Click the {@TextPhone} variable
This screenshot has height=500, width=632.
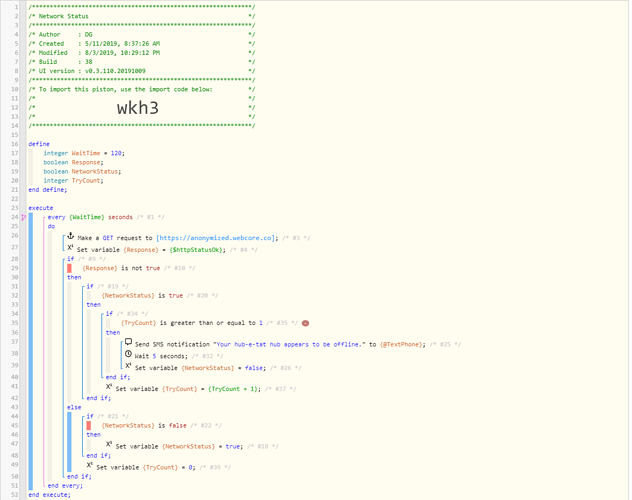(401, 344)
